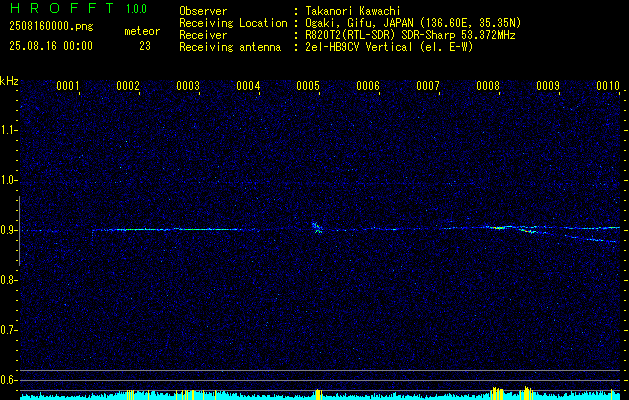Click time marker 0007
Screen dimensions: 629x400
pos(428,85)
